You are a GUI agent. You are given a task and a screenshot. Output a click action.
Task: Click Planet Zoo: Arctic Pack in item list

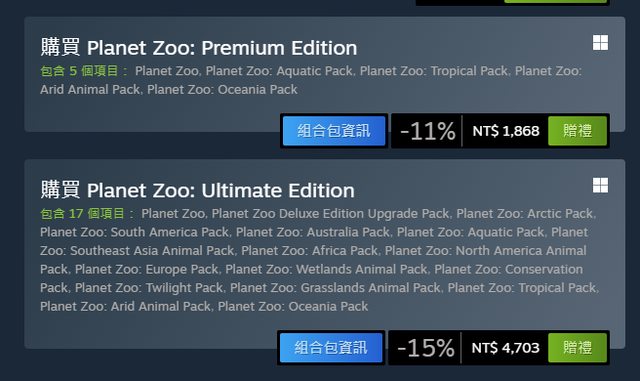tap(524, 214)
